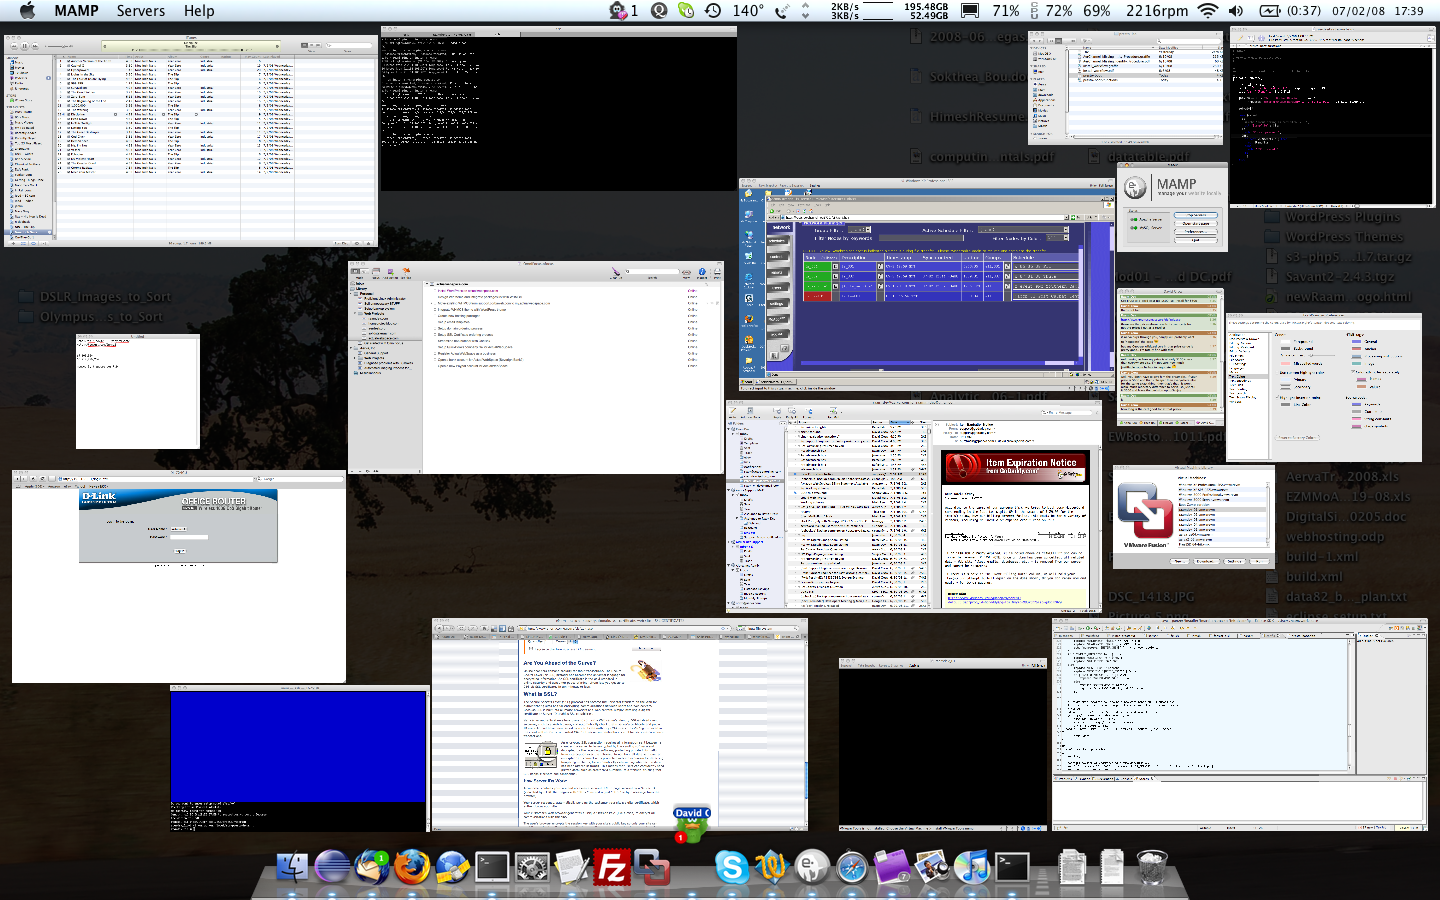The image size is (1440, 900).
Task: Open Thunderbird mail icon in dock
Action: 372,866
